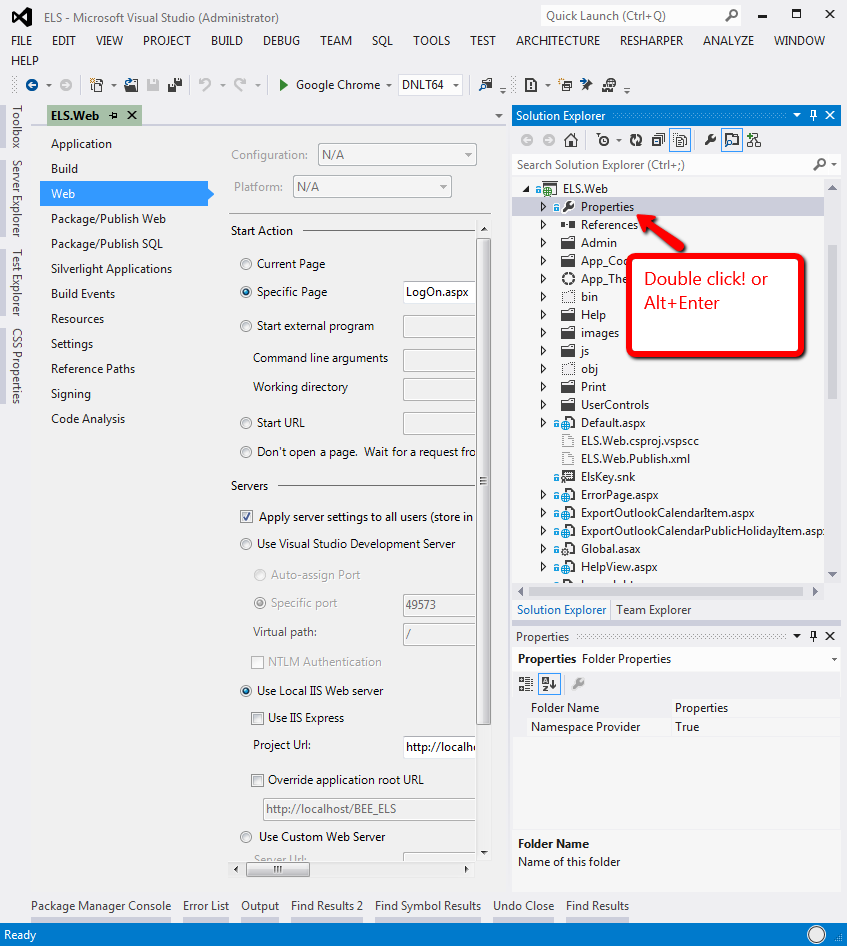
Task: Open the Error List panel
Action: click(206, 906)
